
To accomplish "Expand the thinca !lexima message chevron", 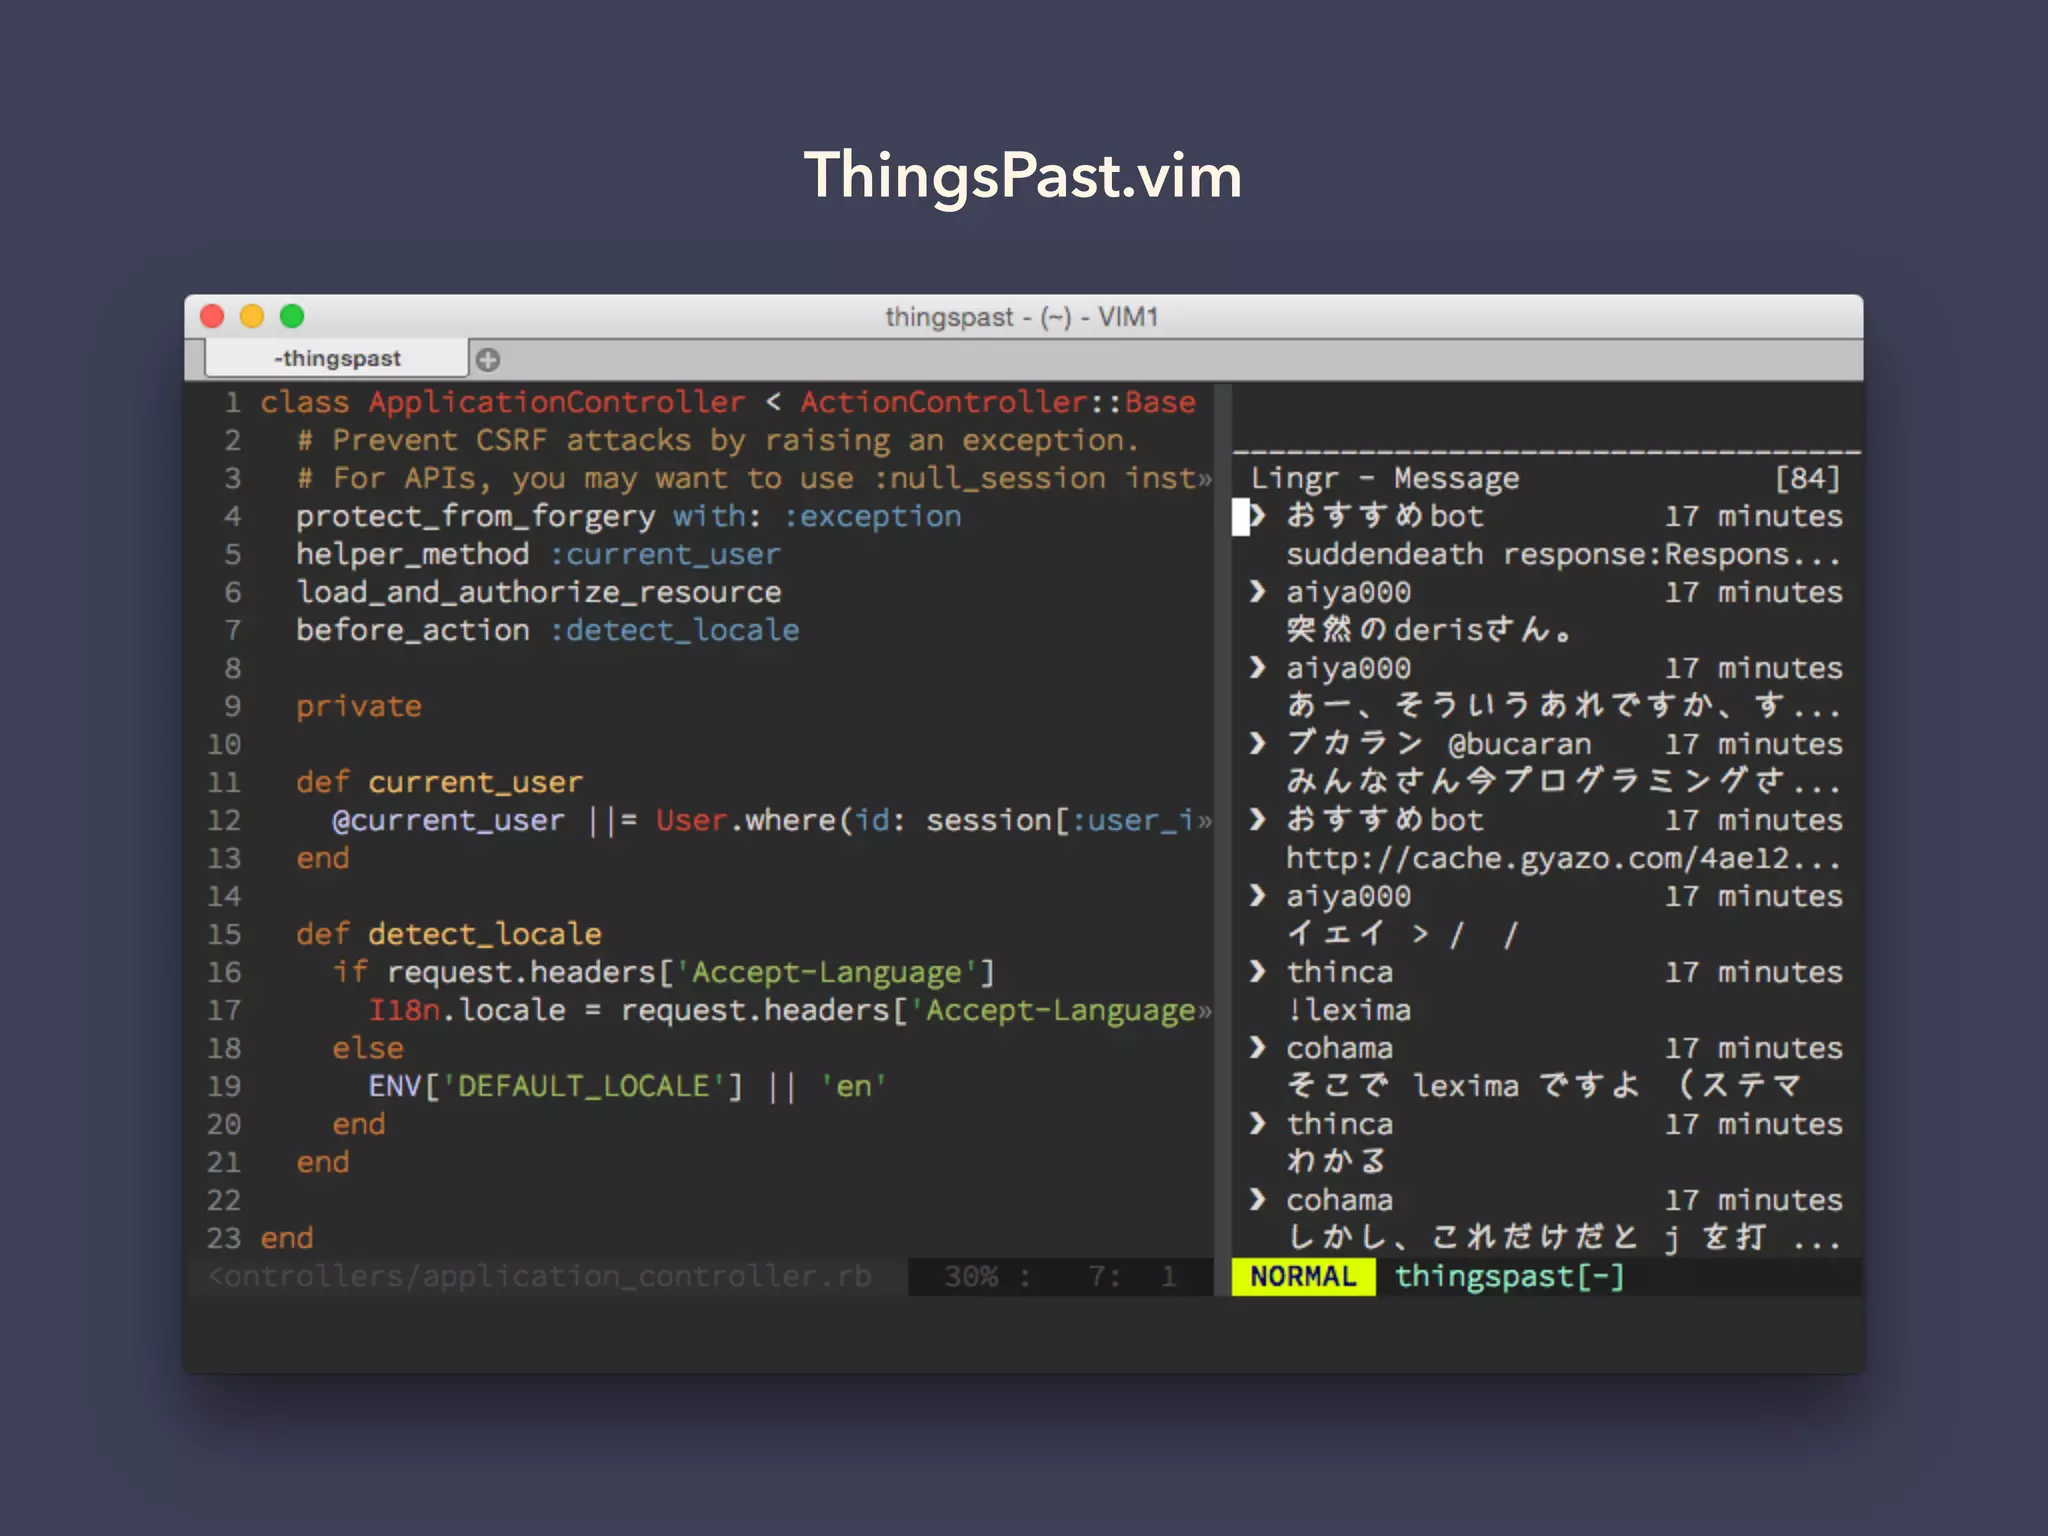I will (x=1258, y=972).
